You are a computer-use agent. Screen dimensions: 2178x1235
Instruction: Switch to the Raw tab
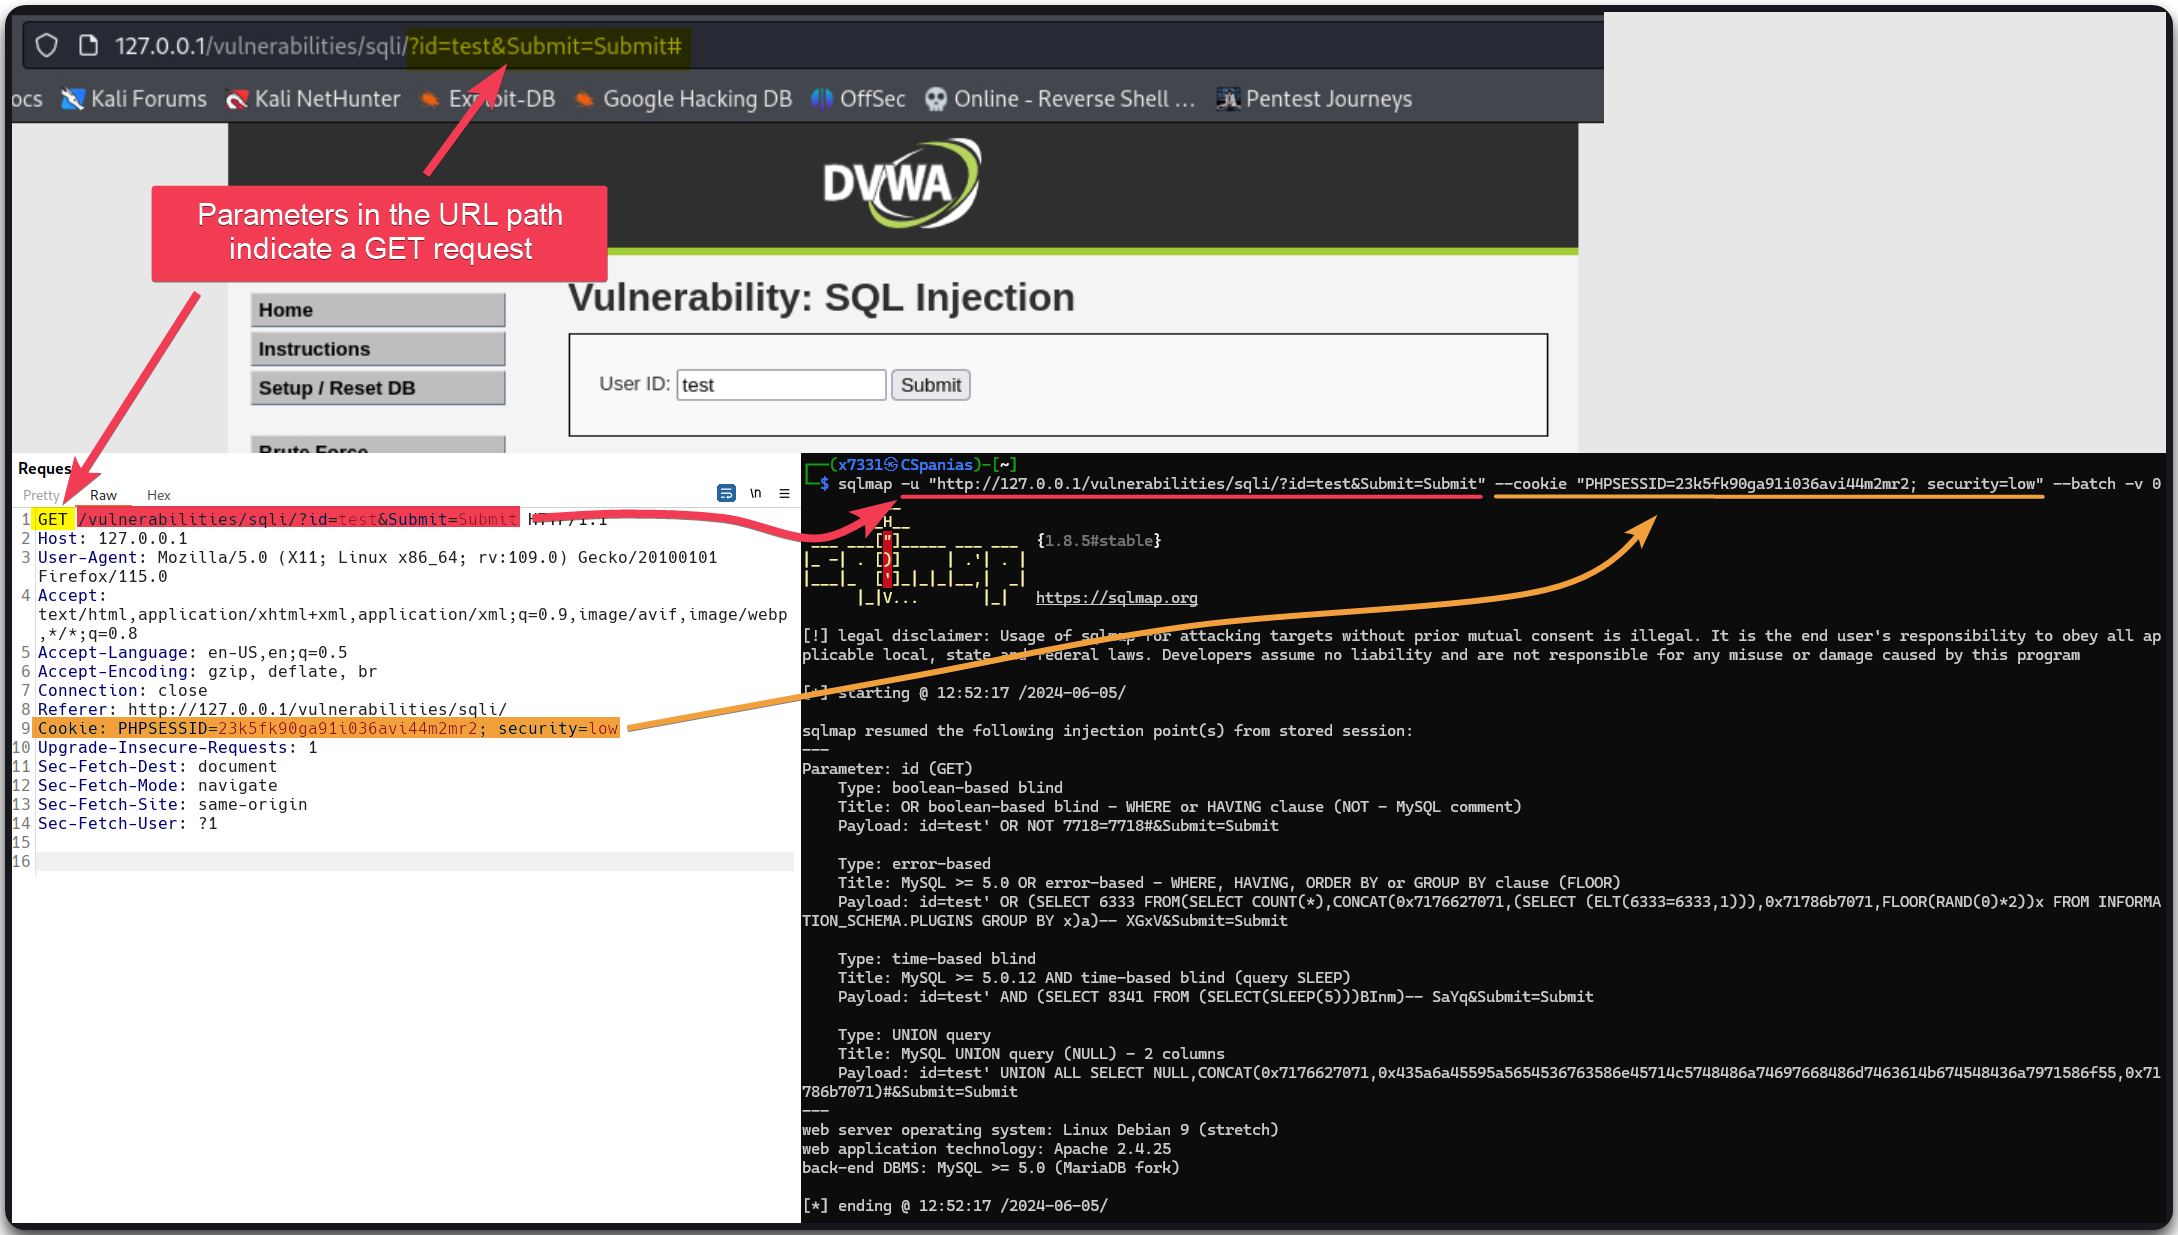pos(103,495)
